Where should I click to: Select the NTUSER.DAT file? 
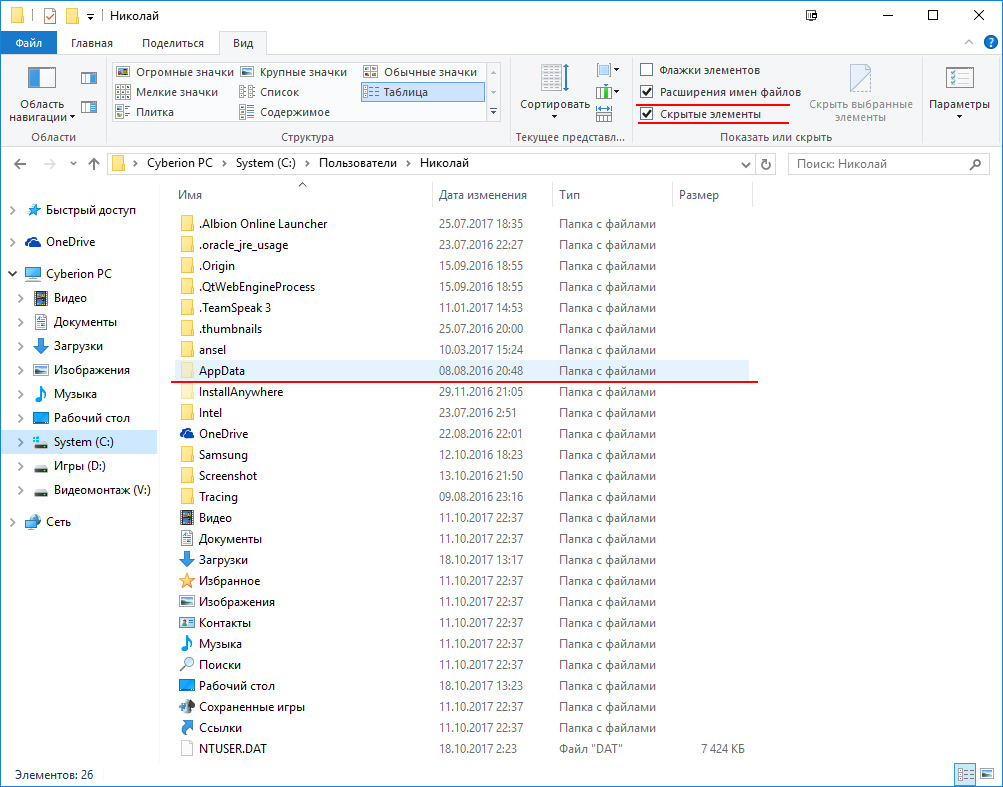click(x=232, y=749)
